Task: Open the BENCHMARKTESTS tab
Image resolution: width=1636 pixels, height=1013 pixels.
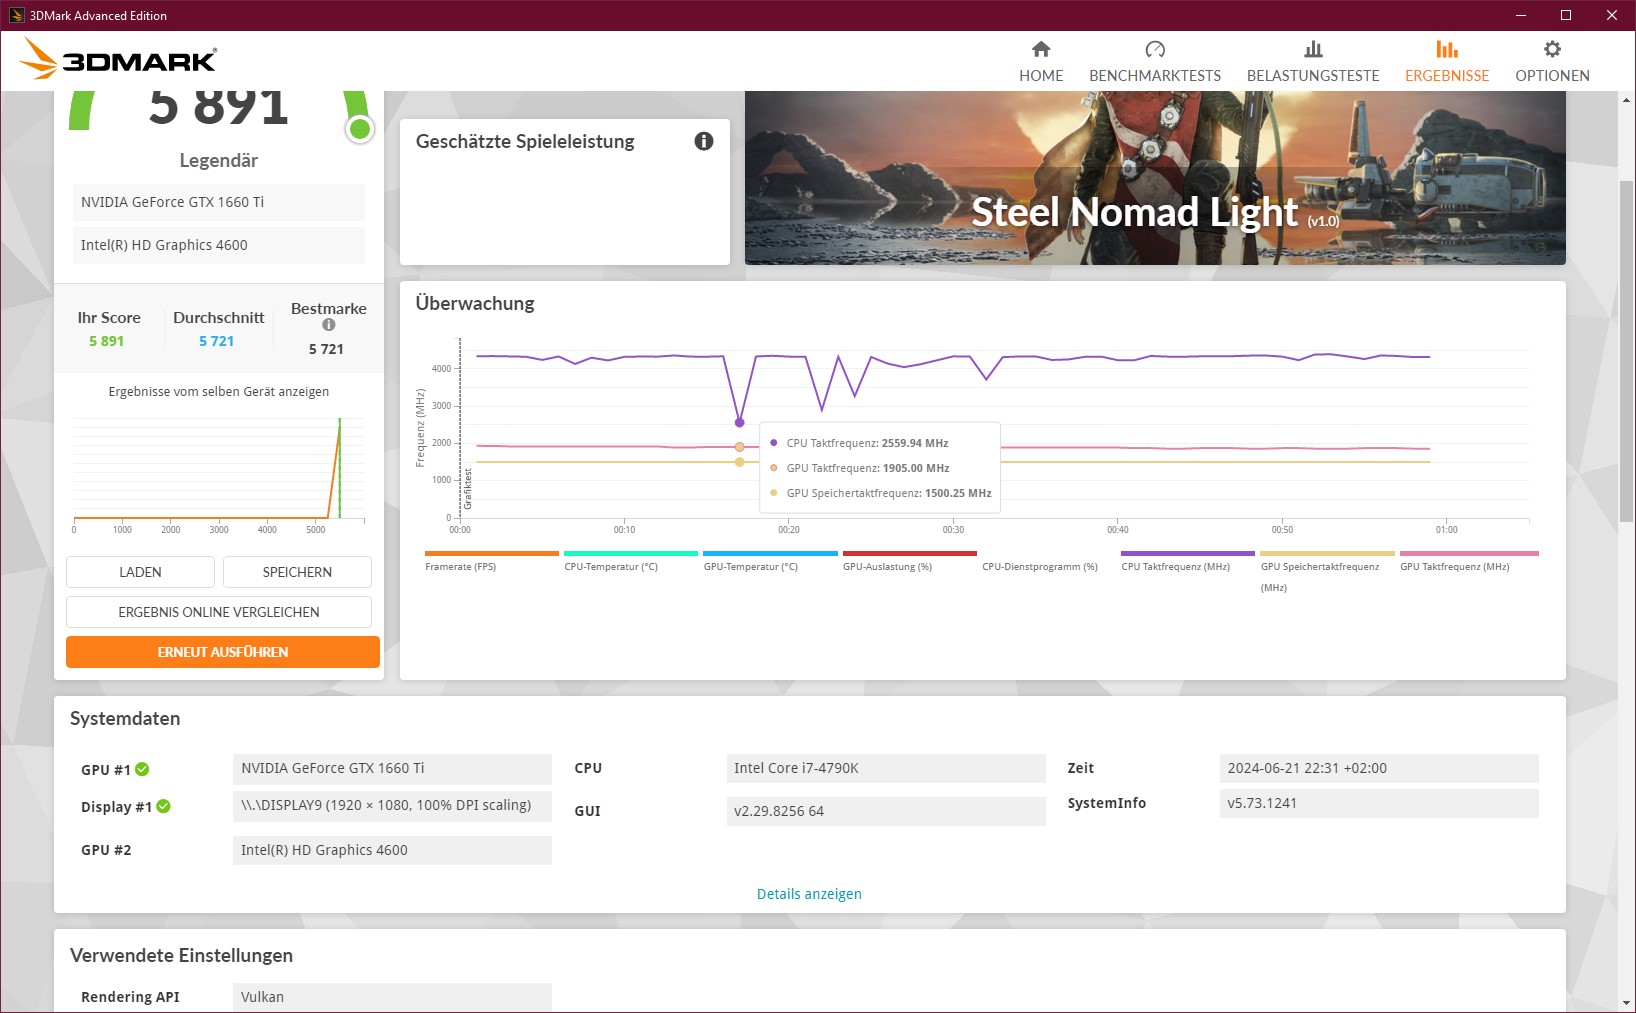Action: point(1155,62)
